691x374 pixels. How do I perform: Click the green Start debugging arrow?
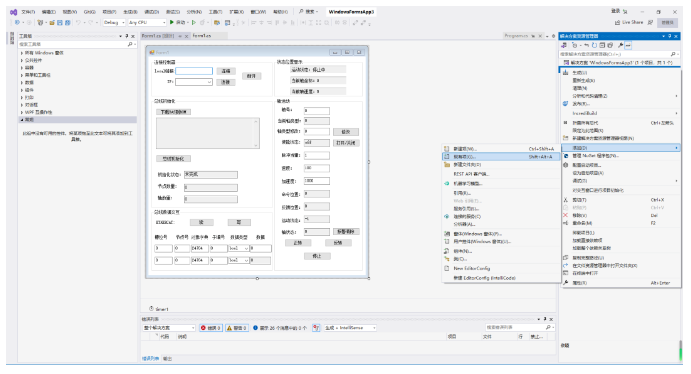click(172, 22)
